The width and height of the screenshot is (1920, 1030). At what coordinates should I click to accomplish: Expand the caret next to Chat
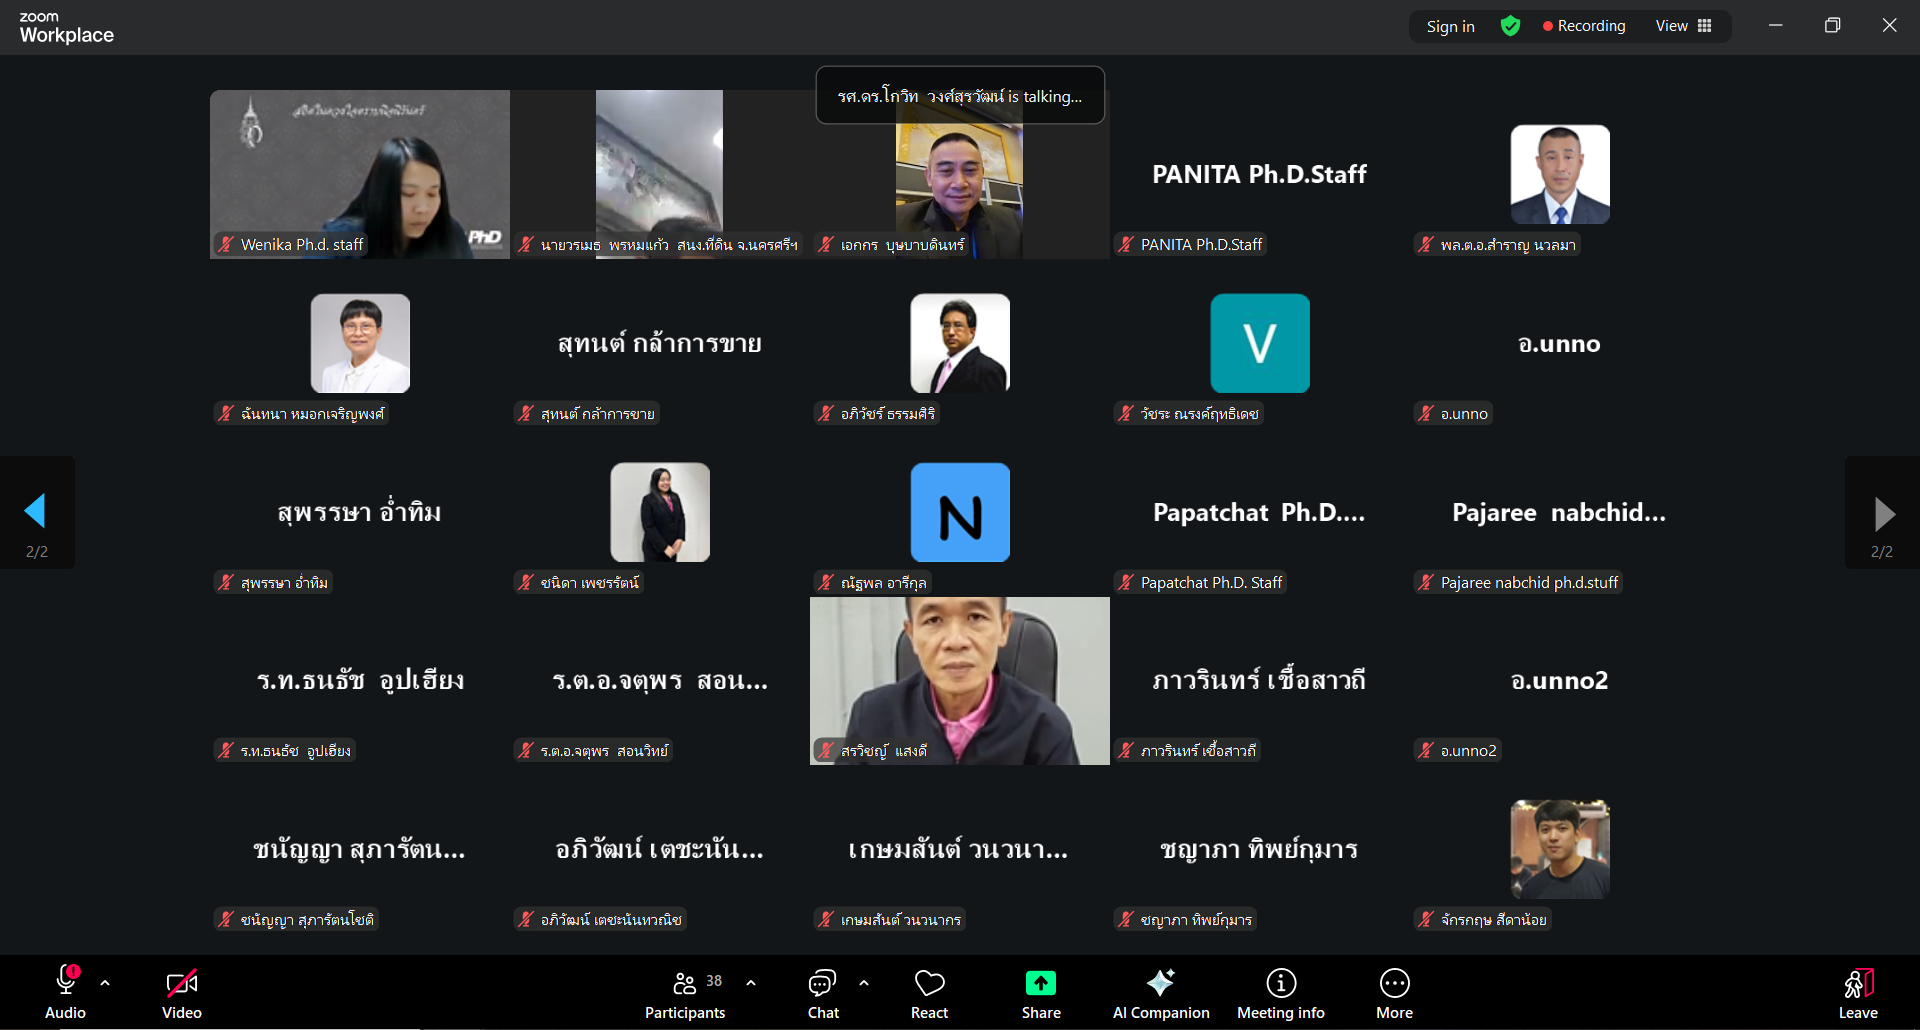click(864, 983)
